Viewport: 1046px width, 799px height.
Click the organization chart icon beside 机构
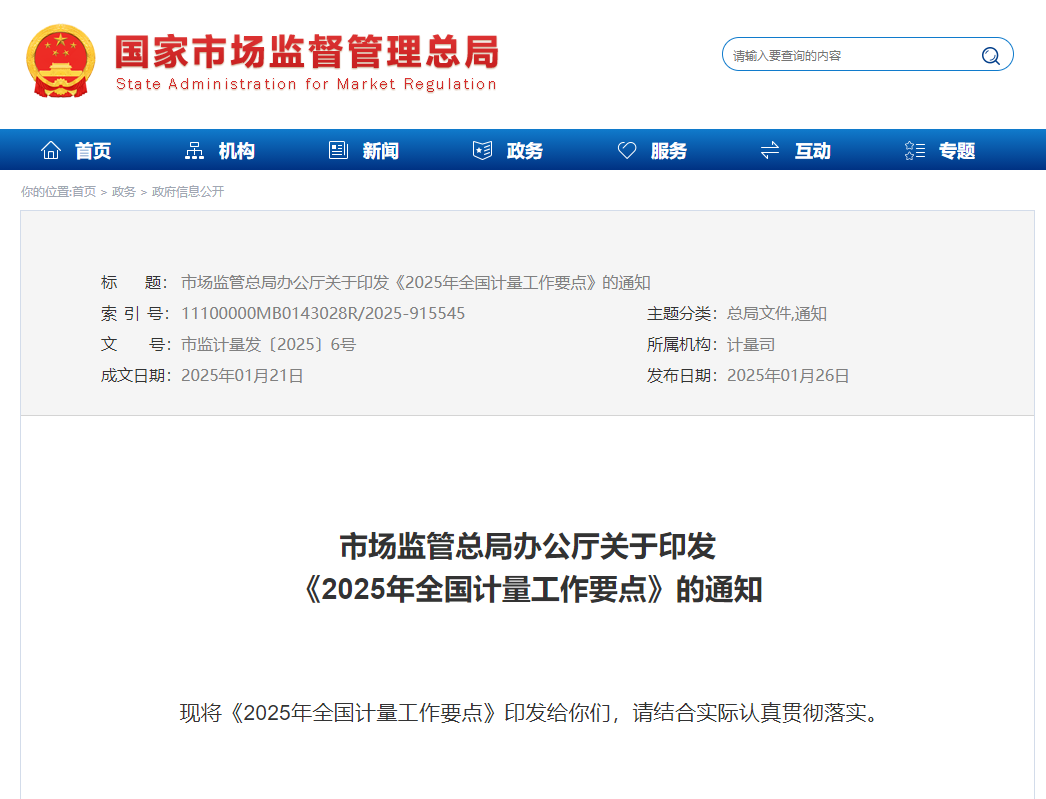pos(195,151)
